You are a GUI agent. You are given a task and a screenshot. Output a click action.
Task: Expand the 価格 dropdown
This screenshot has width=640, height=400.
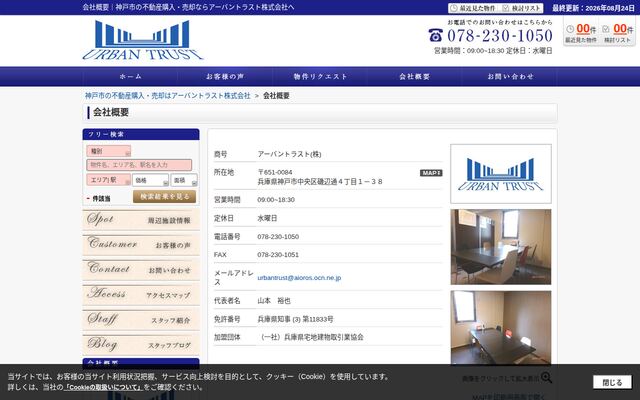(x=150, y=180)
